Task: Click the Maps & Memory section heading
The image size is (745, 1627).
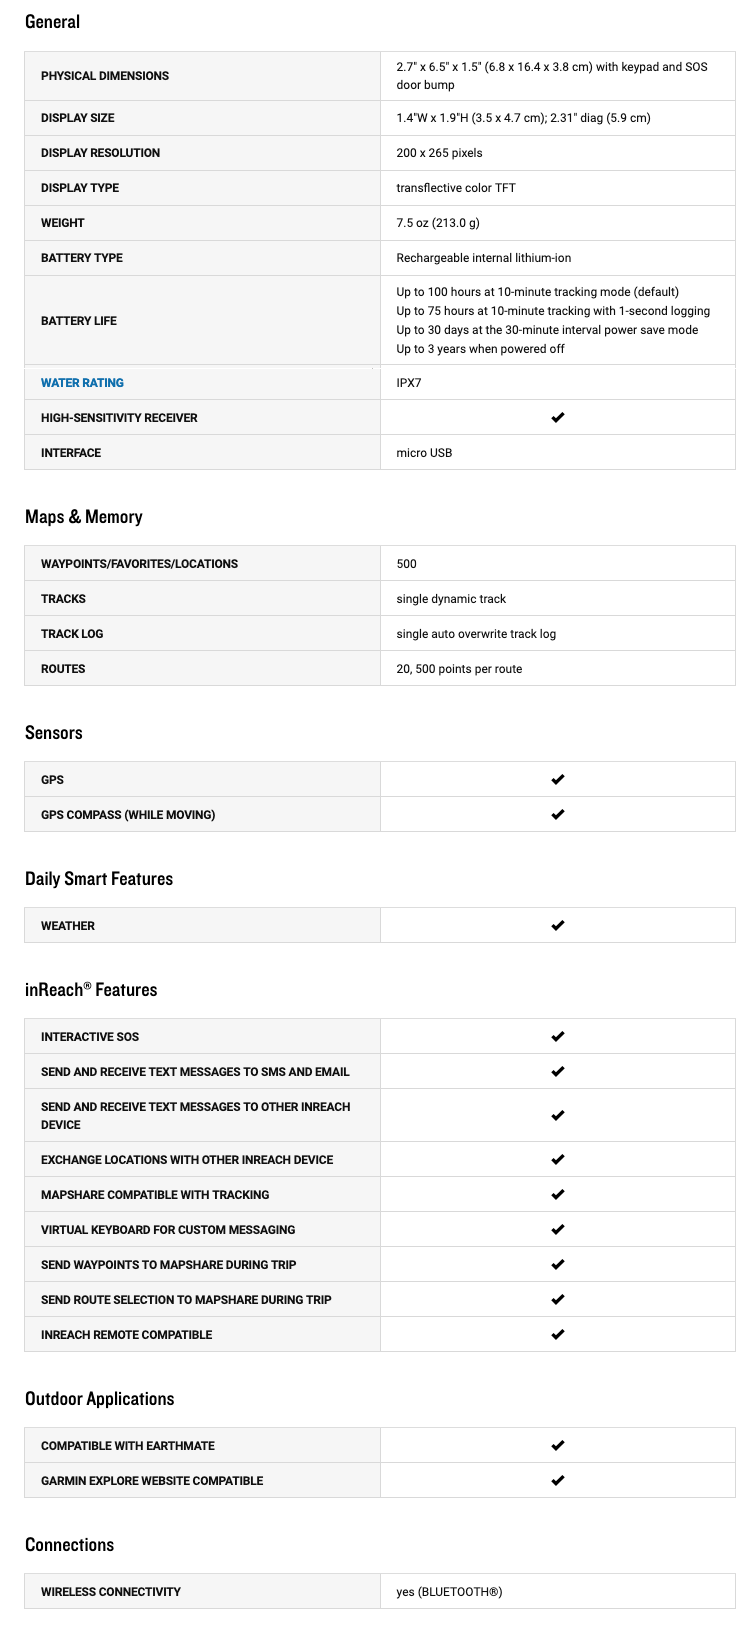Action: click(84, 517)
